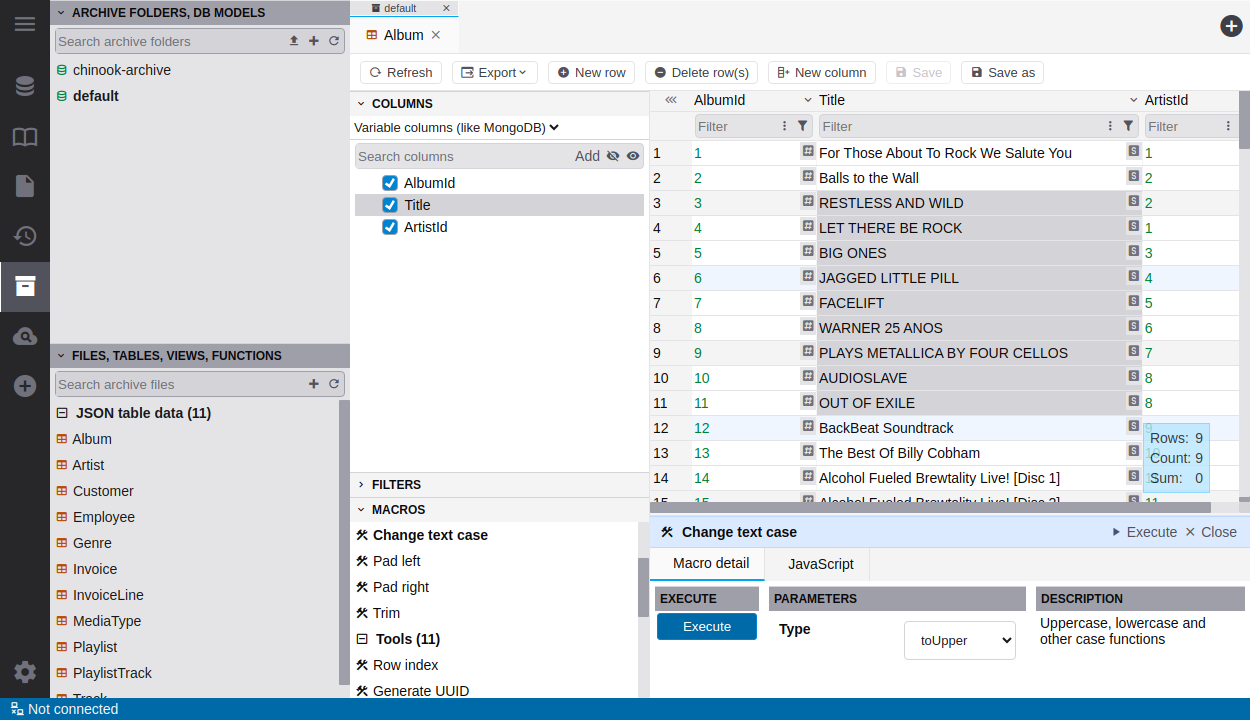This screenshot has width=1250, height=720.
Task: Click hide columns crossed-eye icon
Action: tap(613, 156)
